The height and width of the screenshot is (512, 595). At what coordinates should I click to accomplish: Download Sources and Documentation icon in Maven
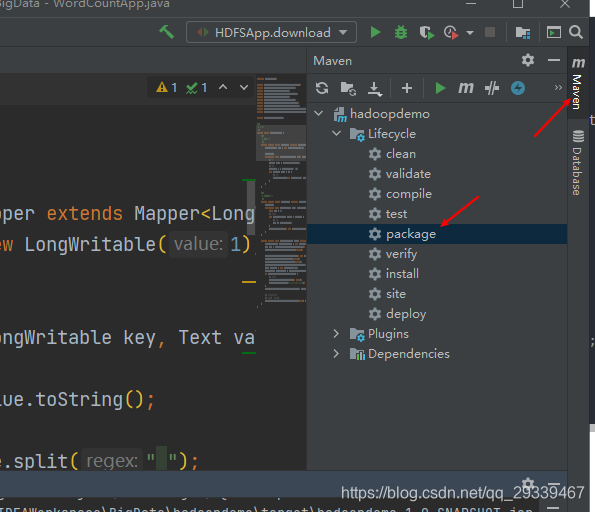point(375,88)
